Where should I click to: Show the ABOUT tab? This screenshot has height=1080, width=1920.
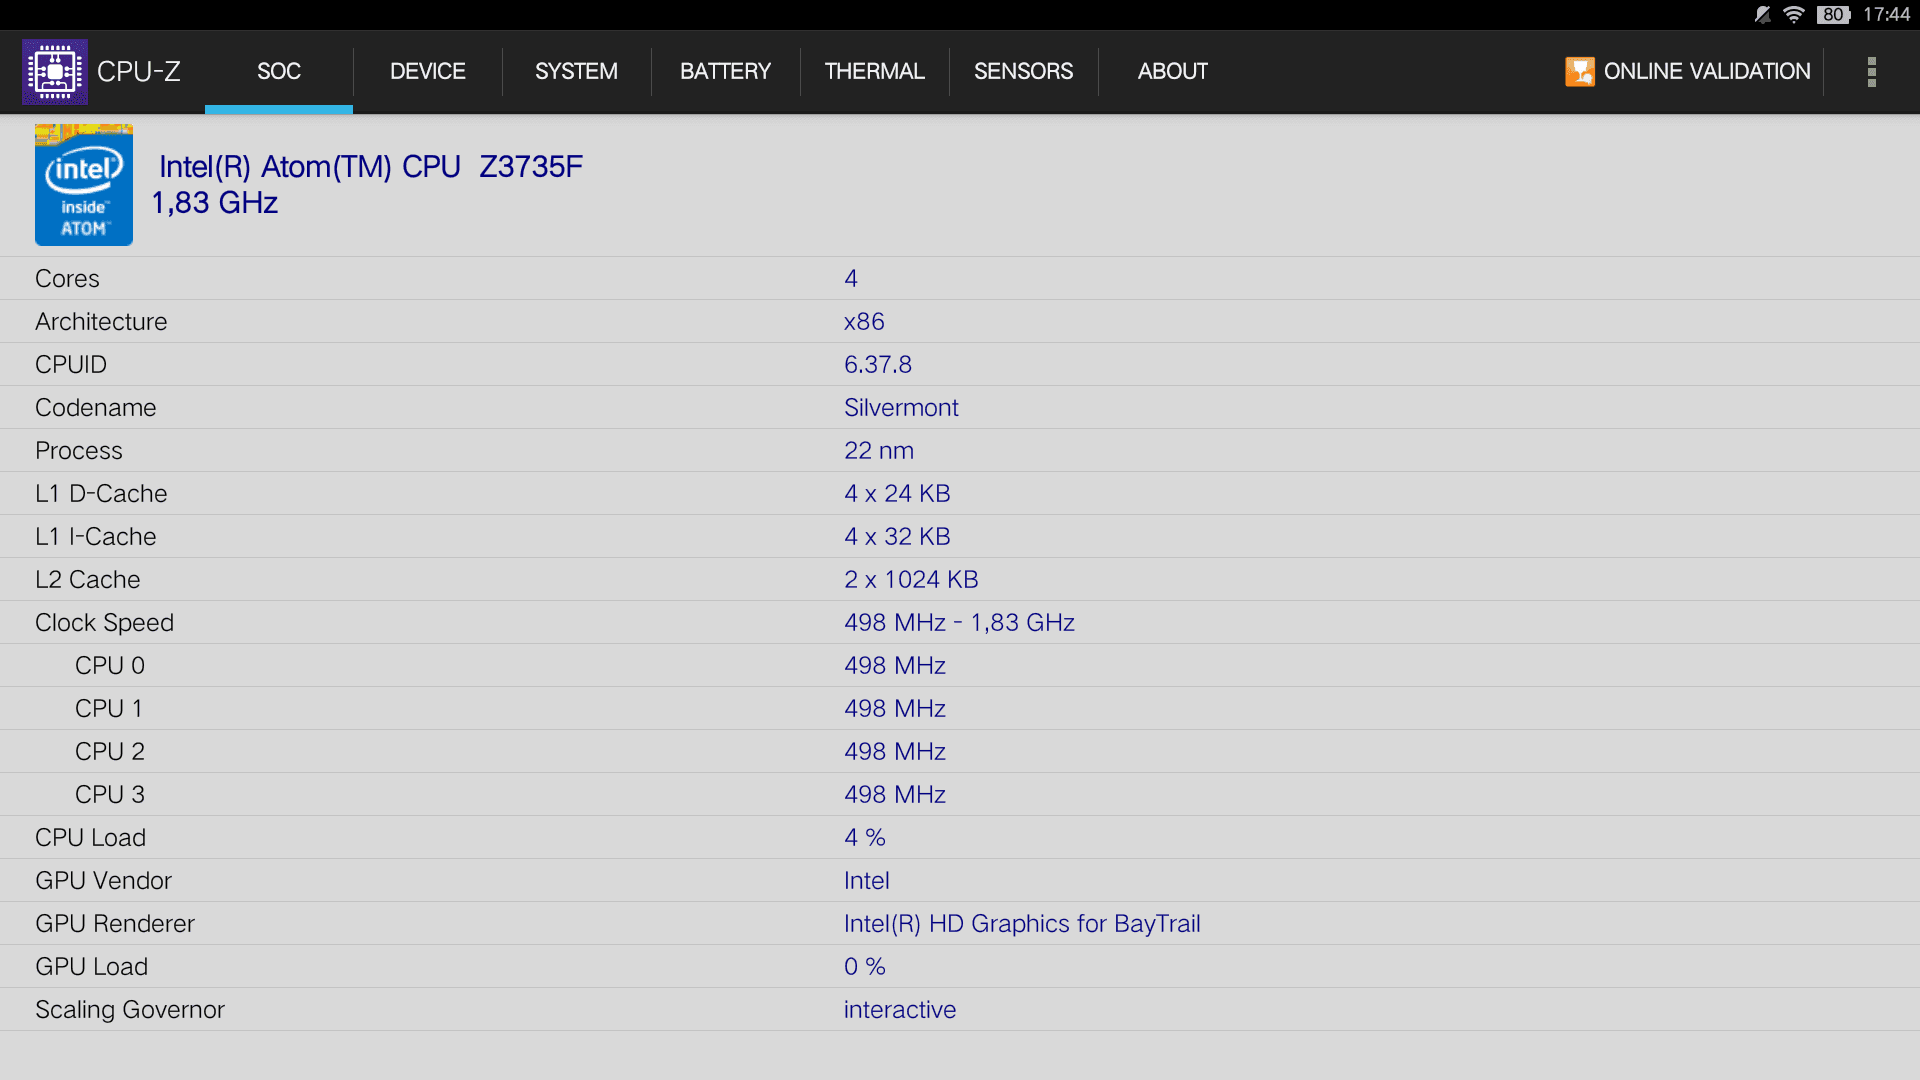(1172, 72)
